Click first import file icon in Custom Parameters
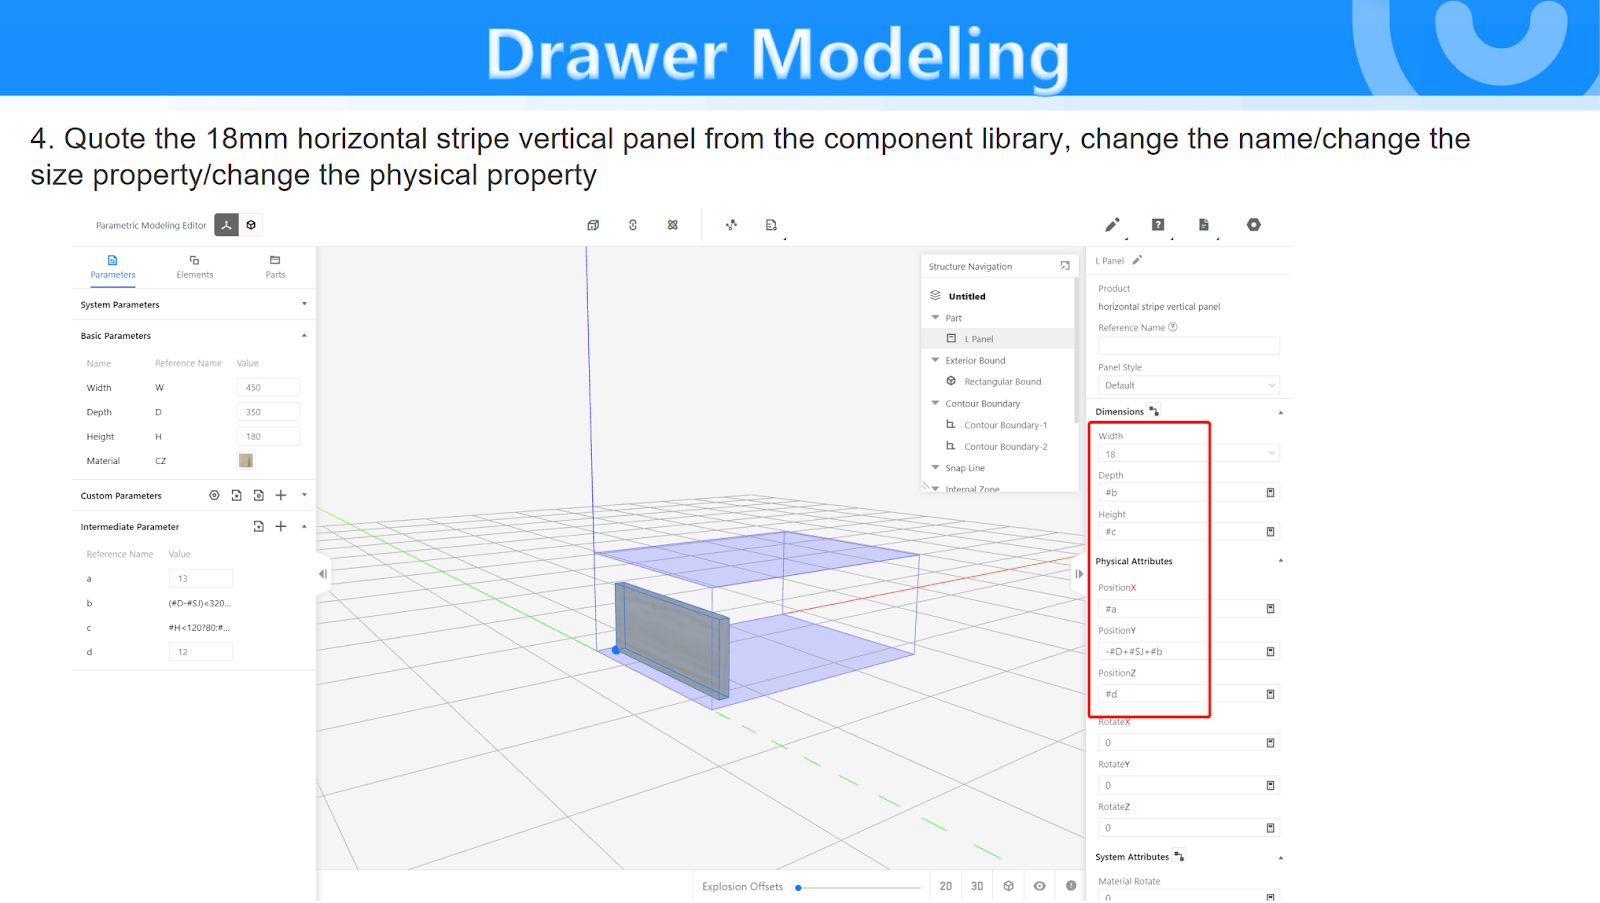The image size is (1600, 903). coord(237,496)
